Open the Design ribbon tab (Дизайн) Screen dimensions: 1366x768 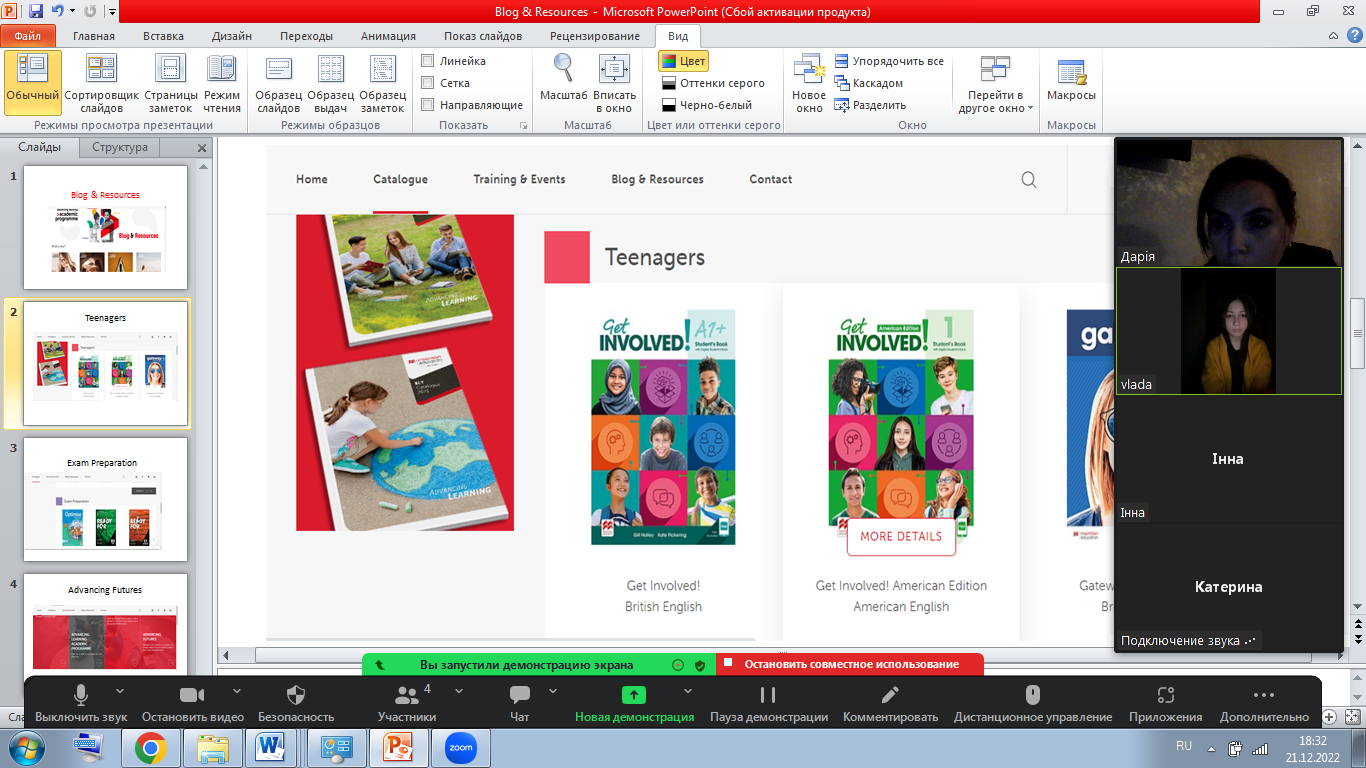[232, 36]
